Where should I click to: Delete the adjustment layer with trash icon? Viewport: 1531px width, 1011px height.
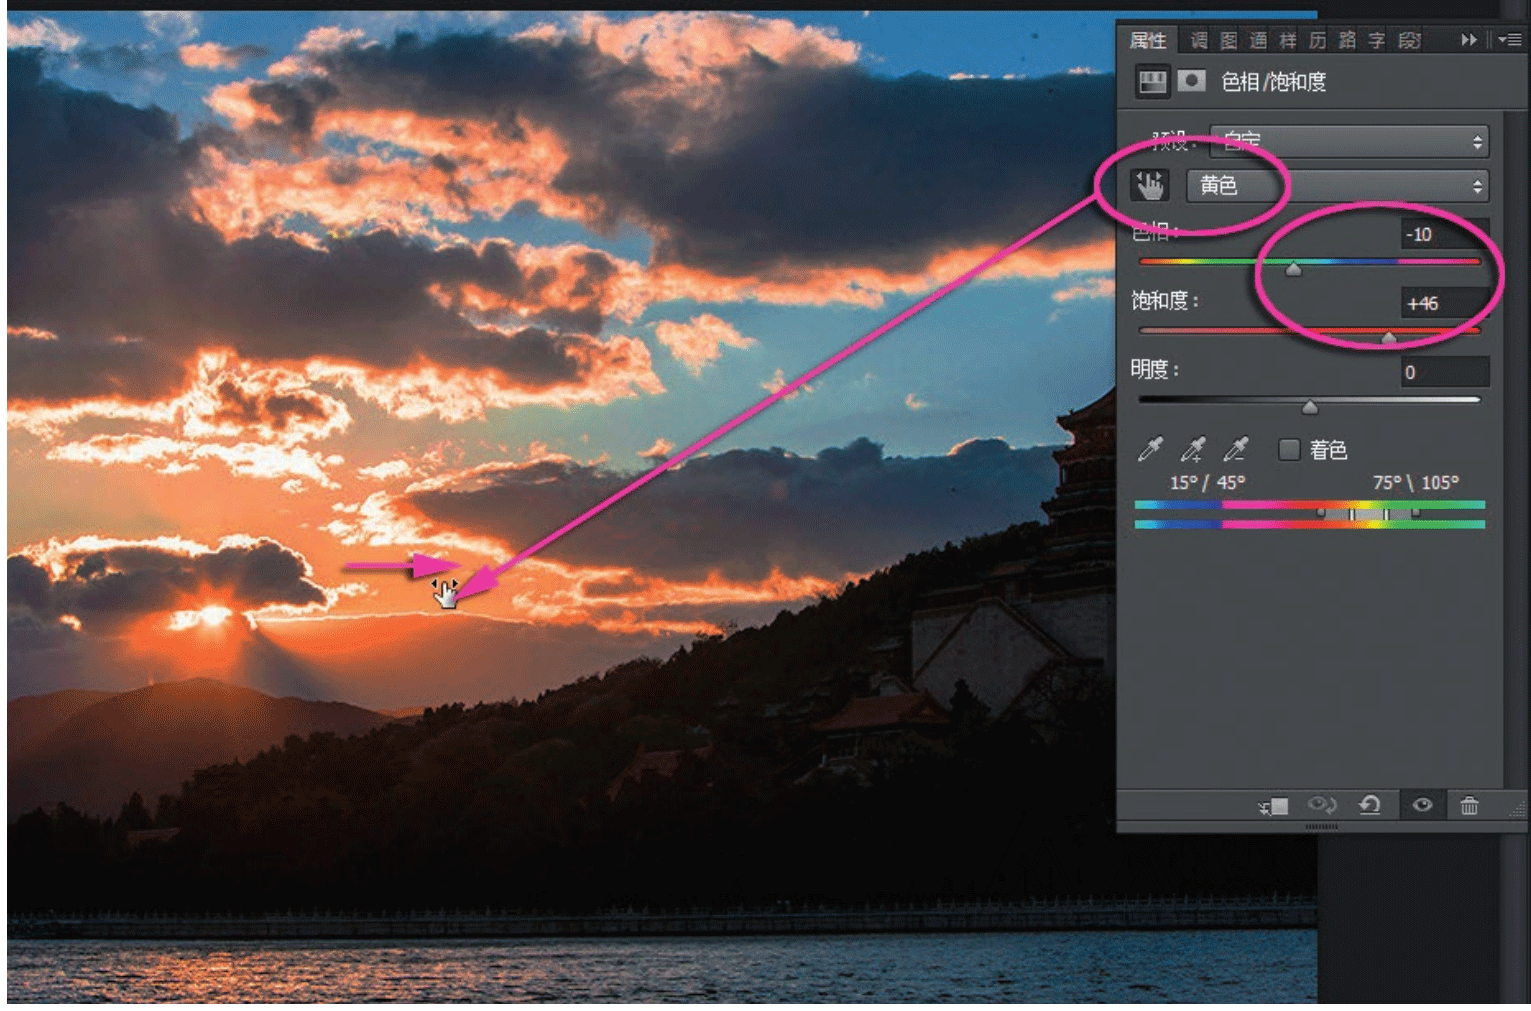[1469, 805]
